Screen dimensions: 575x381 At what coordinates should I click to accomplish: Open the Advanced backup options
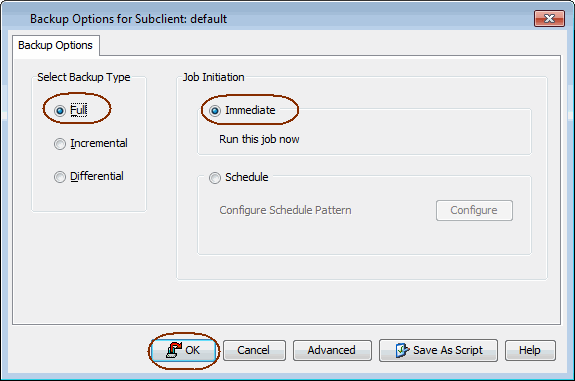[x=332, y=351]
